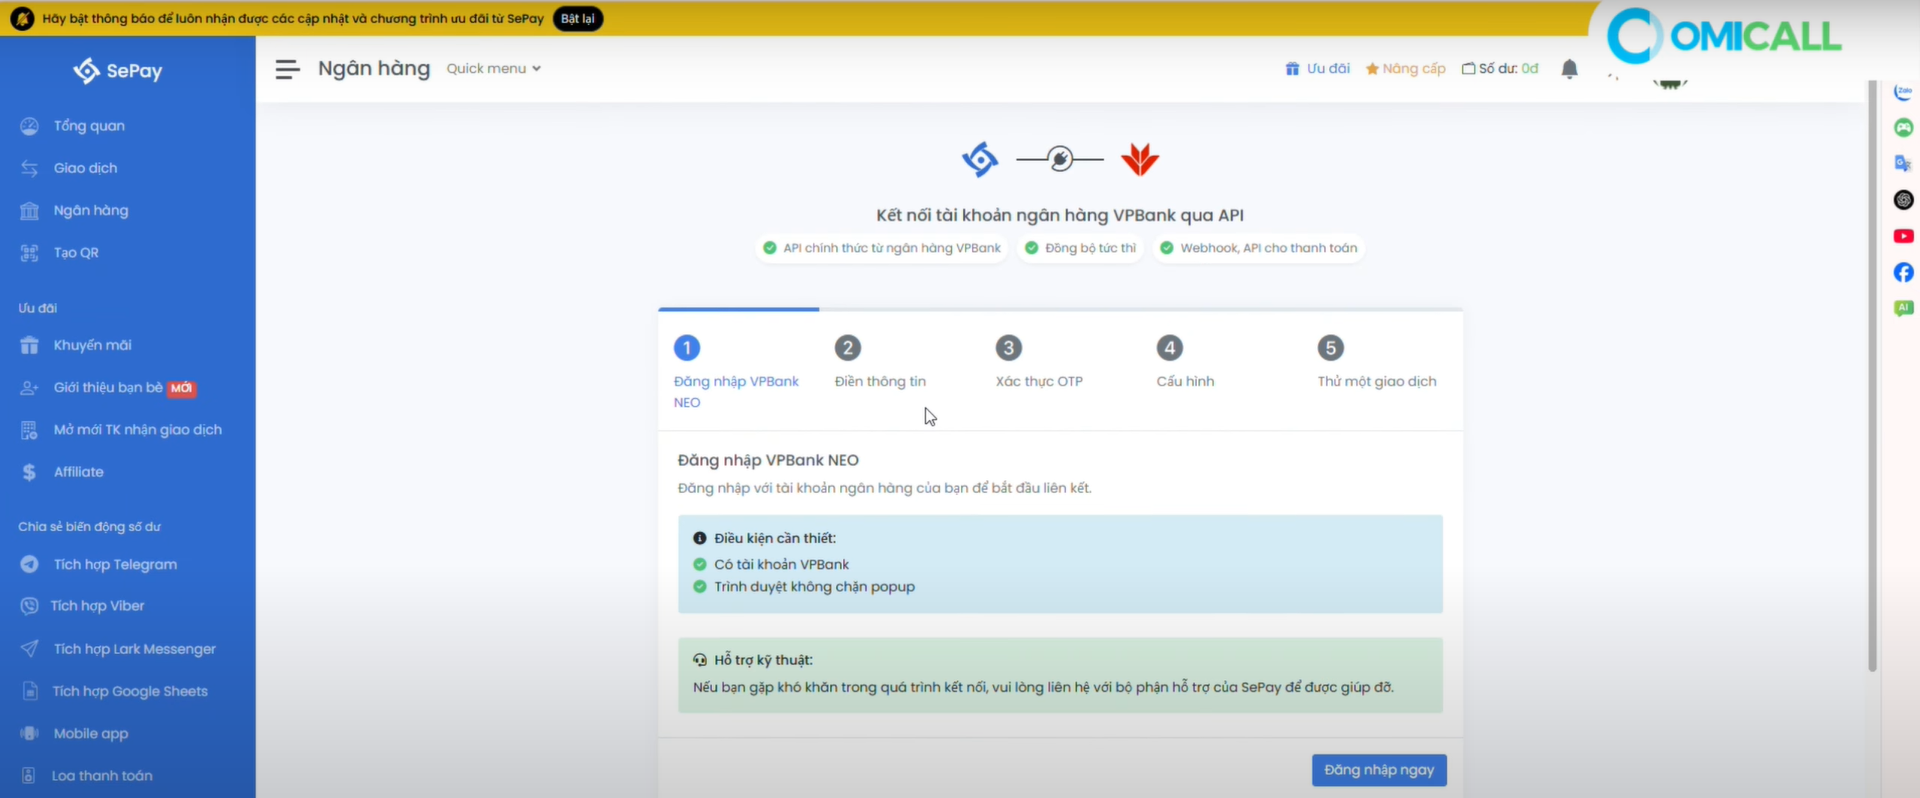The width and height of the screenshot is (1920, 798).
Task: Open the notifications bell
Action: (x=1570, y=69)
